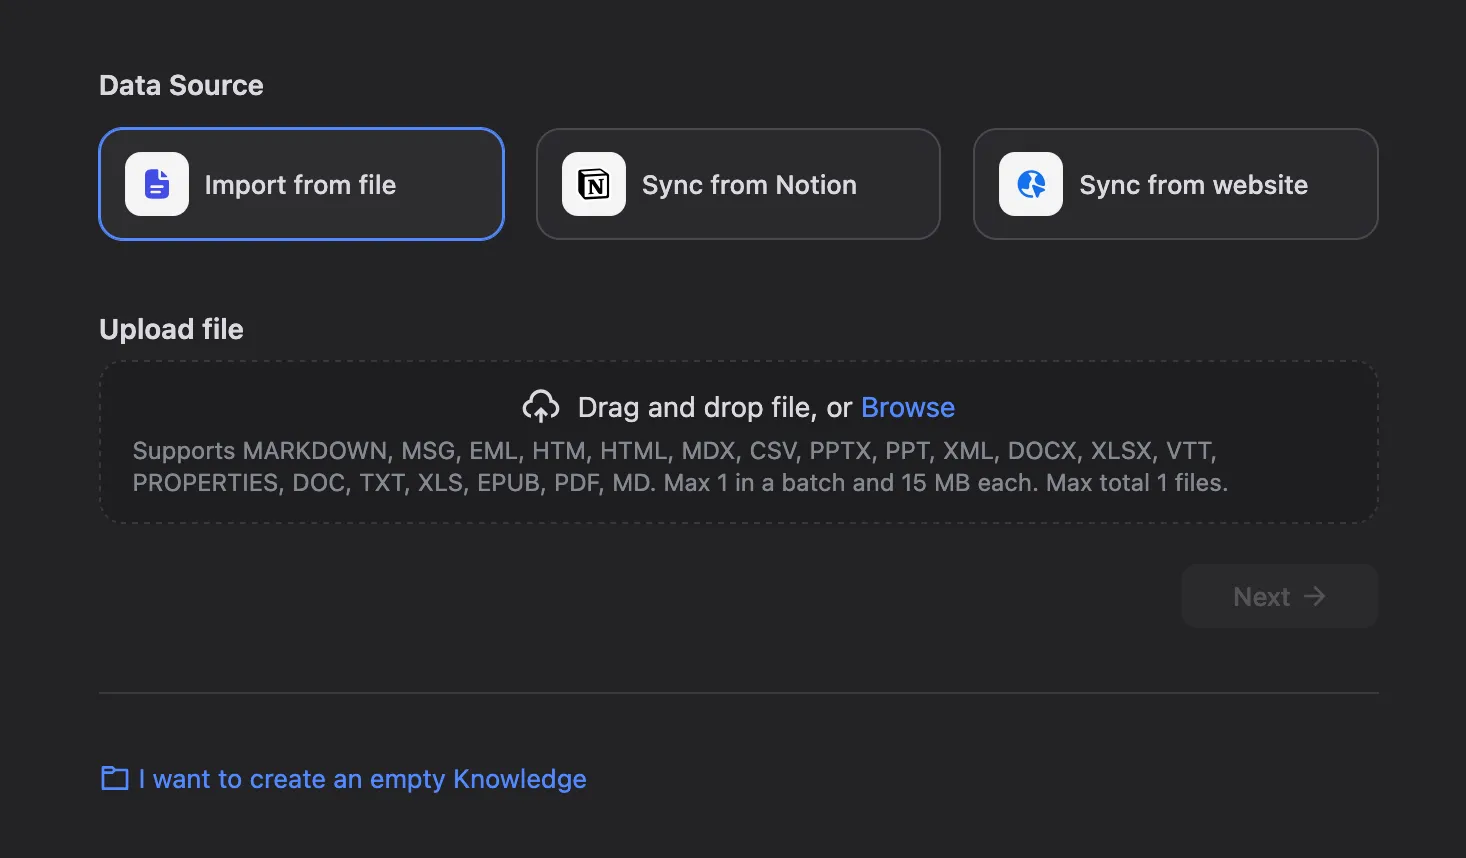Click the Notion logo icon
This screenshot has width=1466, height=858.
[593, 184]
